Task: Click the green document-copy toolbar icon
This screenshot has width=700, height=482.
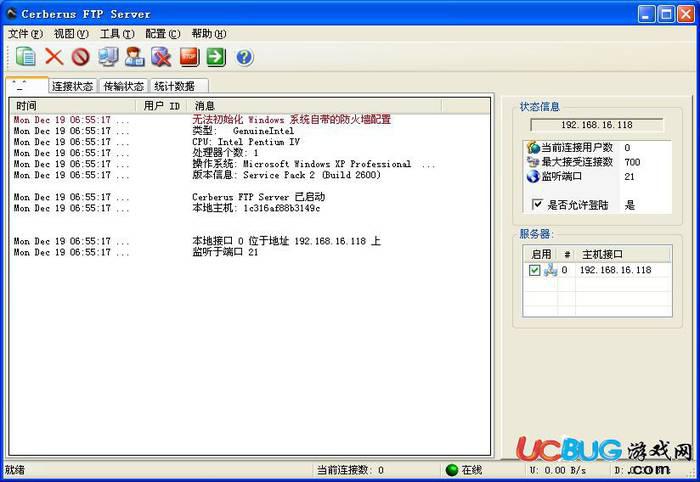Action: (25, 57)
